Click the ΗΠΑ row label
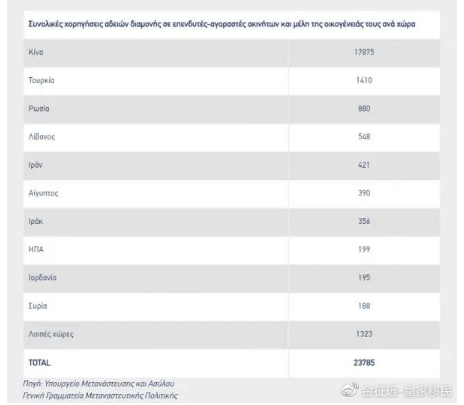This screenshot has width=464, height=405. click(36, 249)
